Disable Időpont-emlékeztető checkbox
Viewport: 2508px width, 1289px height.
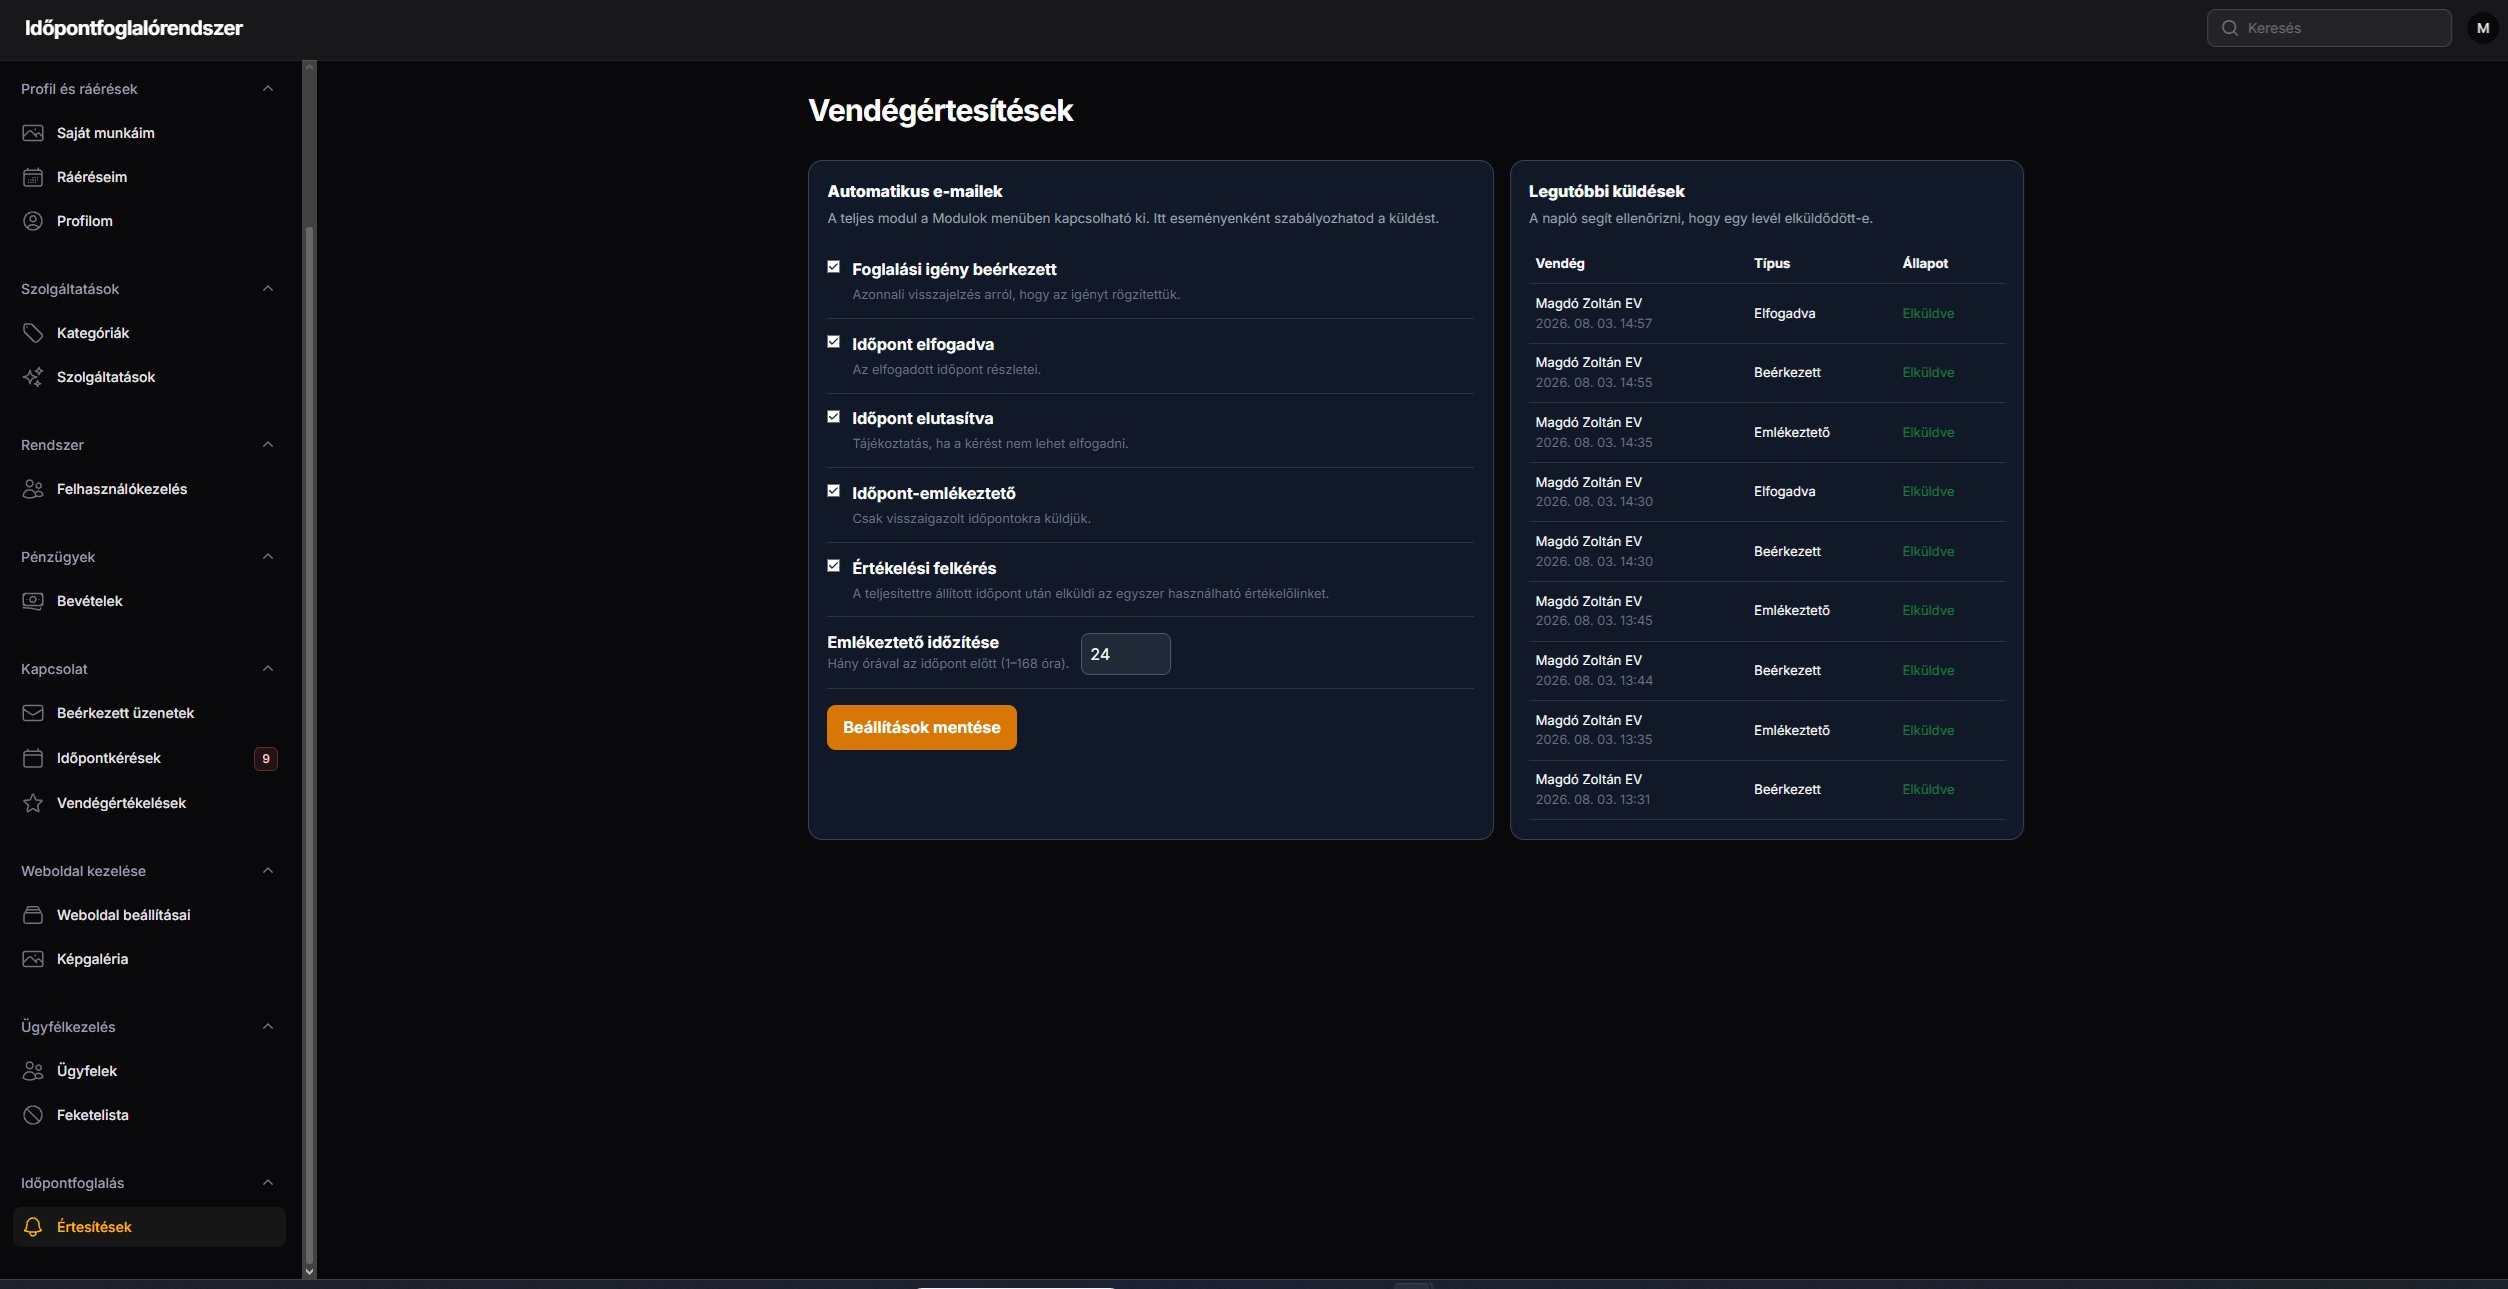[833, 491]
